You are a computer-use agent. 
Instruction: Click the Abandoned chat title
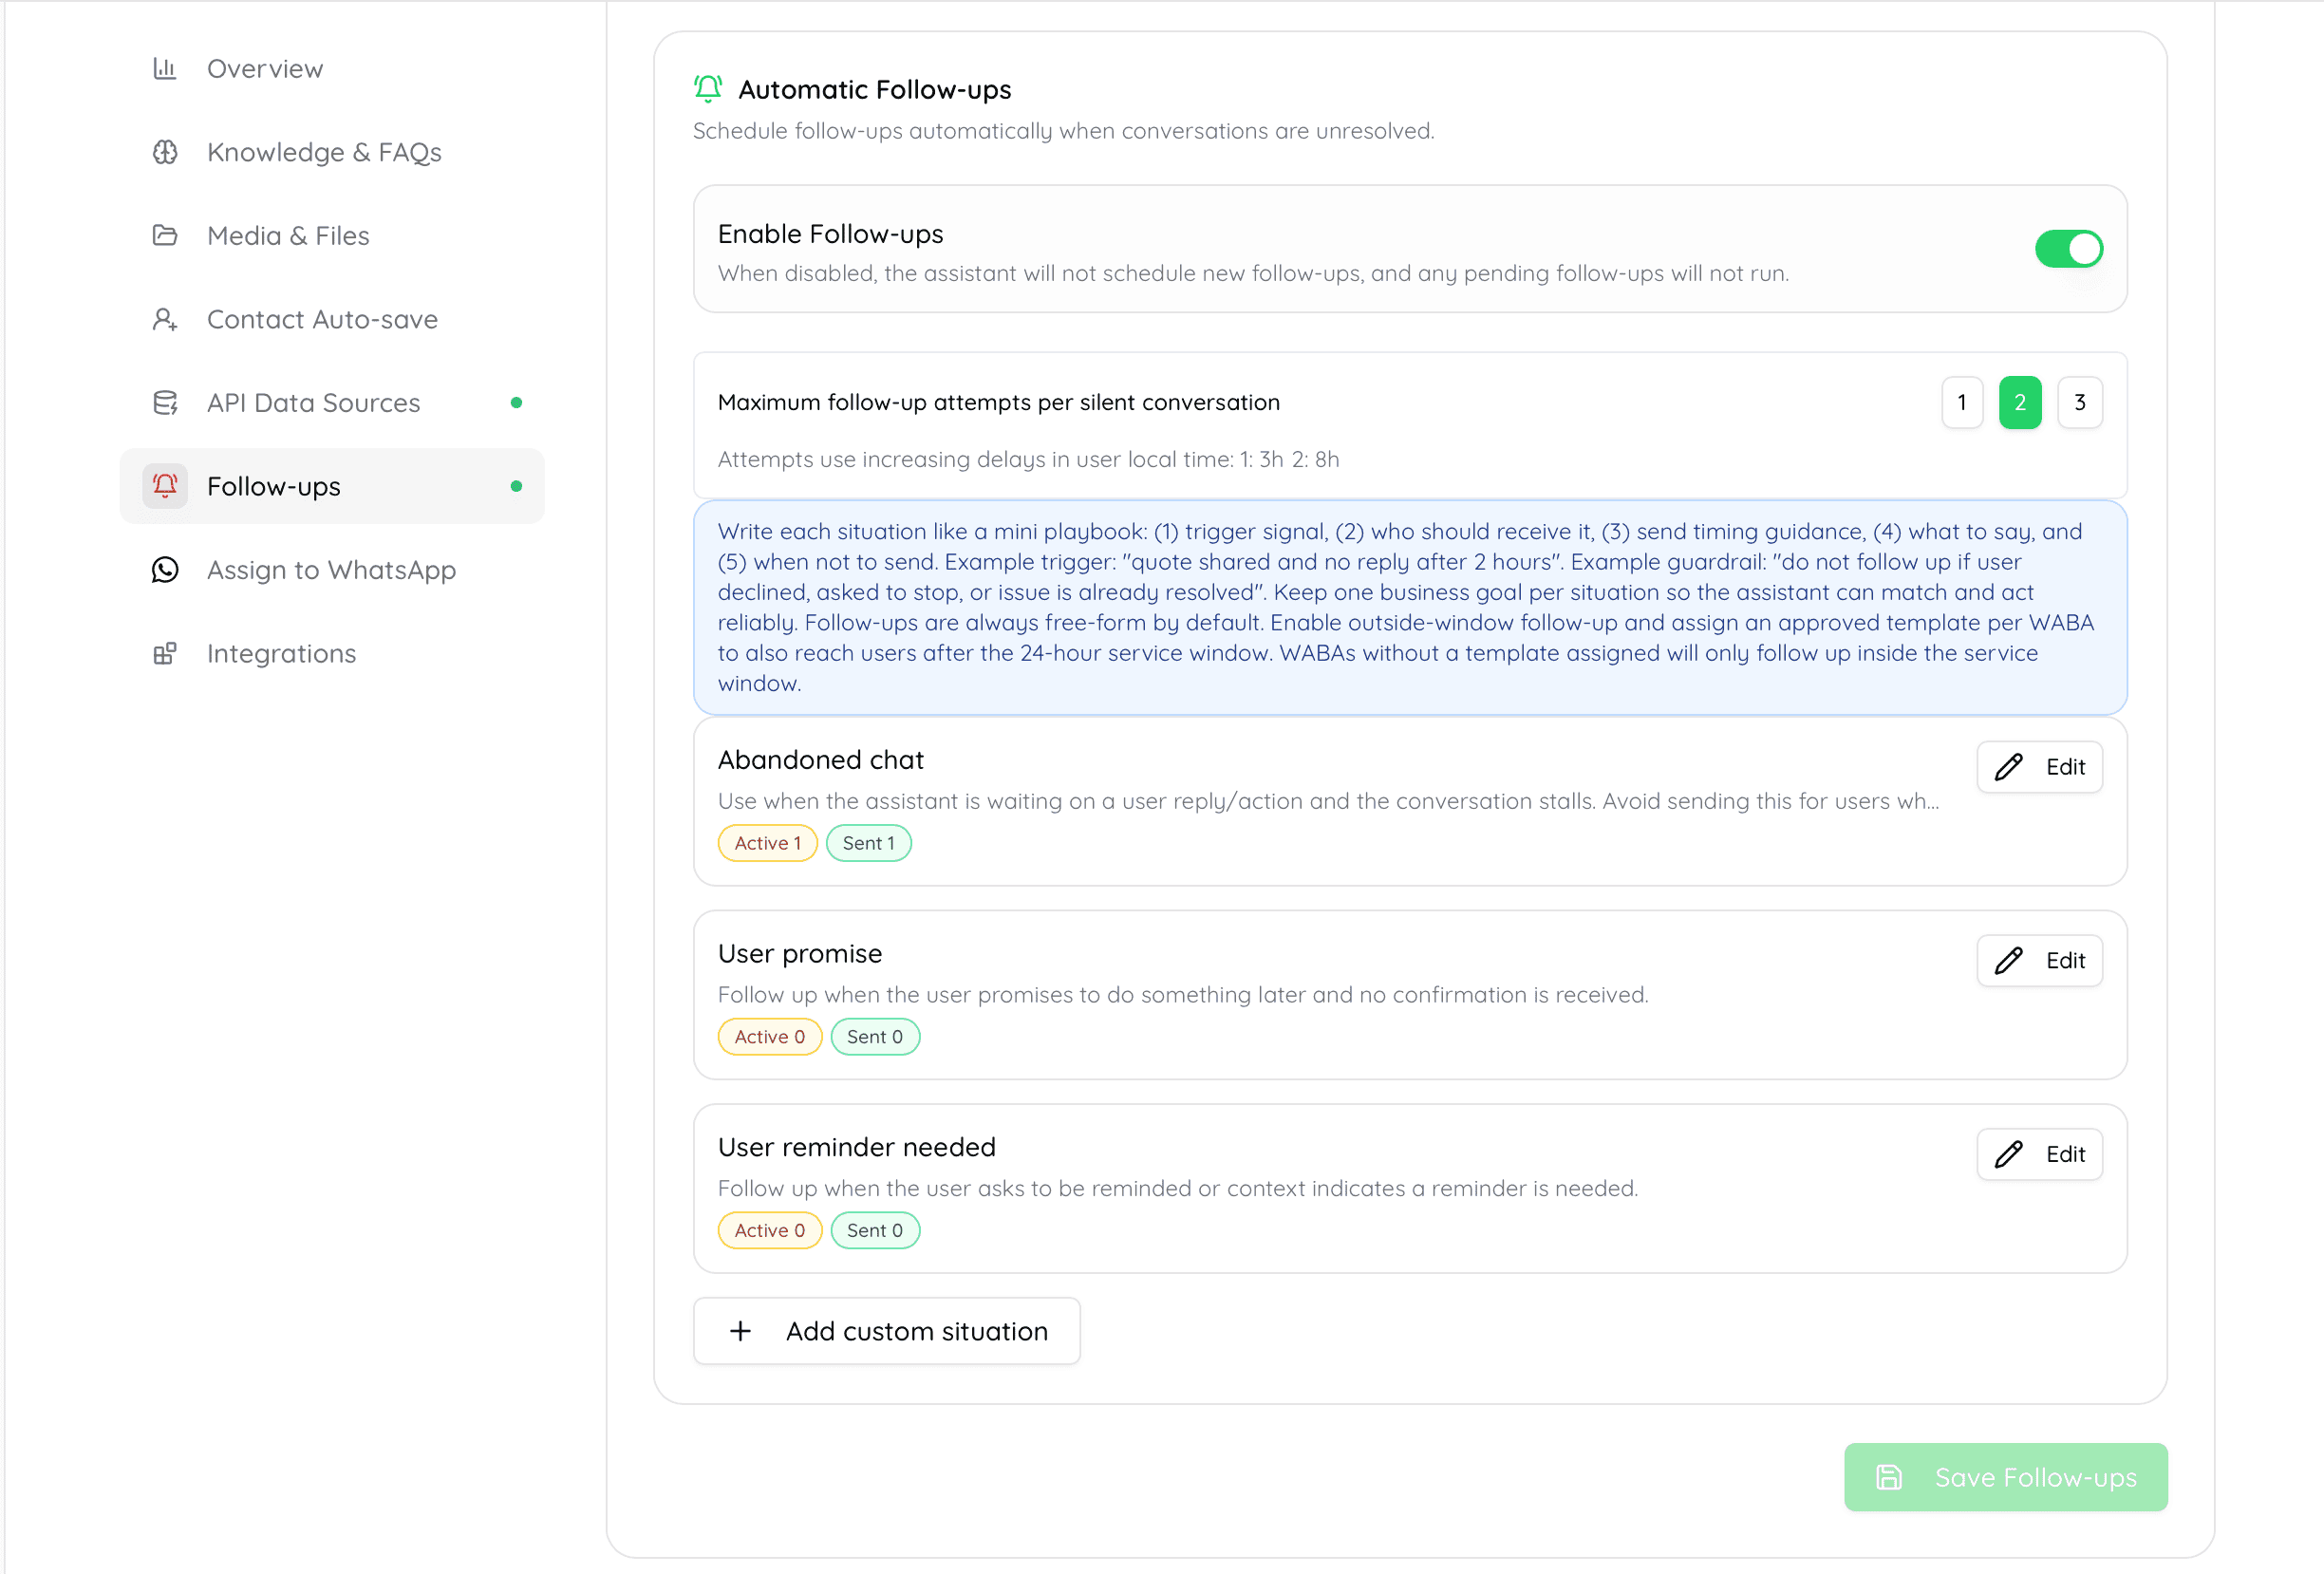pyautogui.click(x=821, y=760)
